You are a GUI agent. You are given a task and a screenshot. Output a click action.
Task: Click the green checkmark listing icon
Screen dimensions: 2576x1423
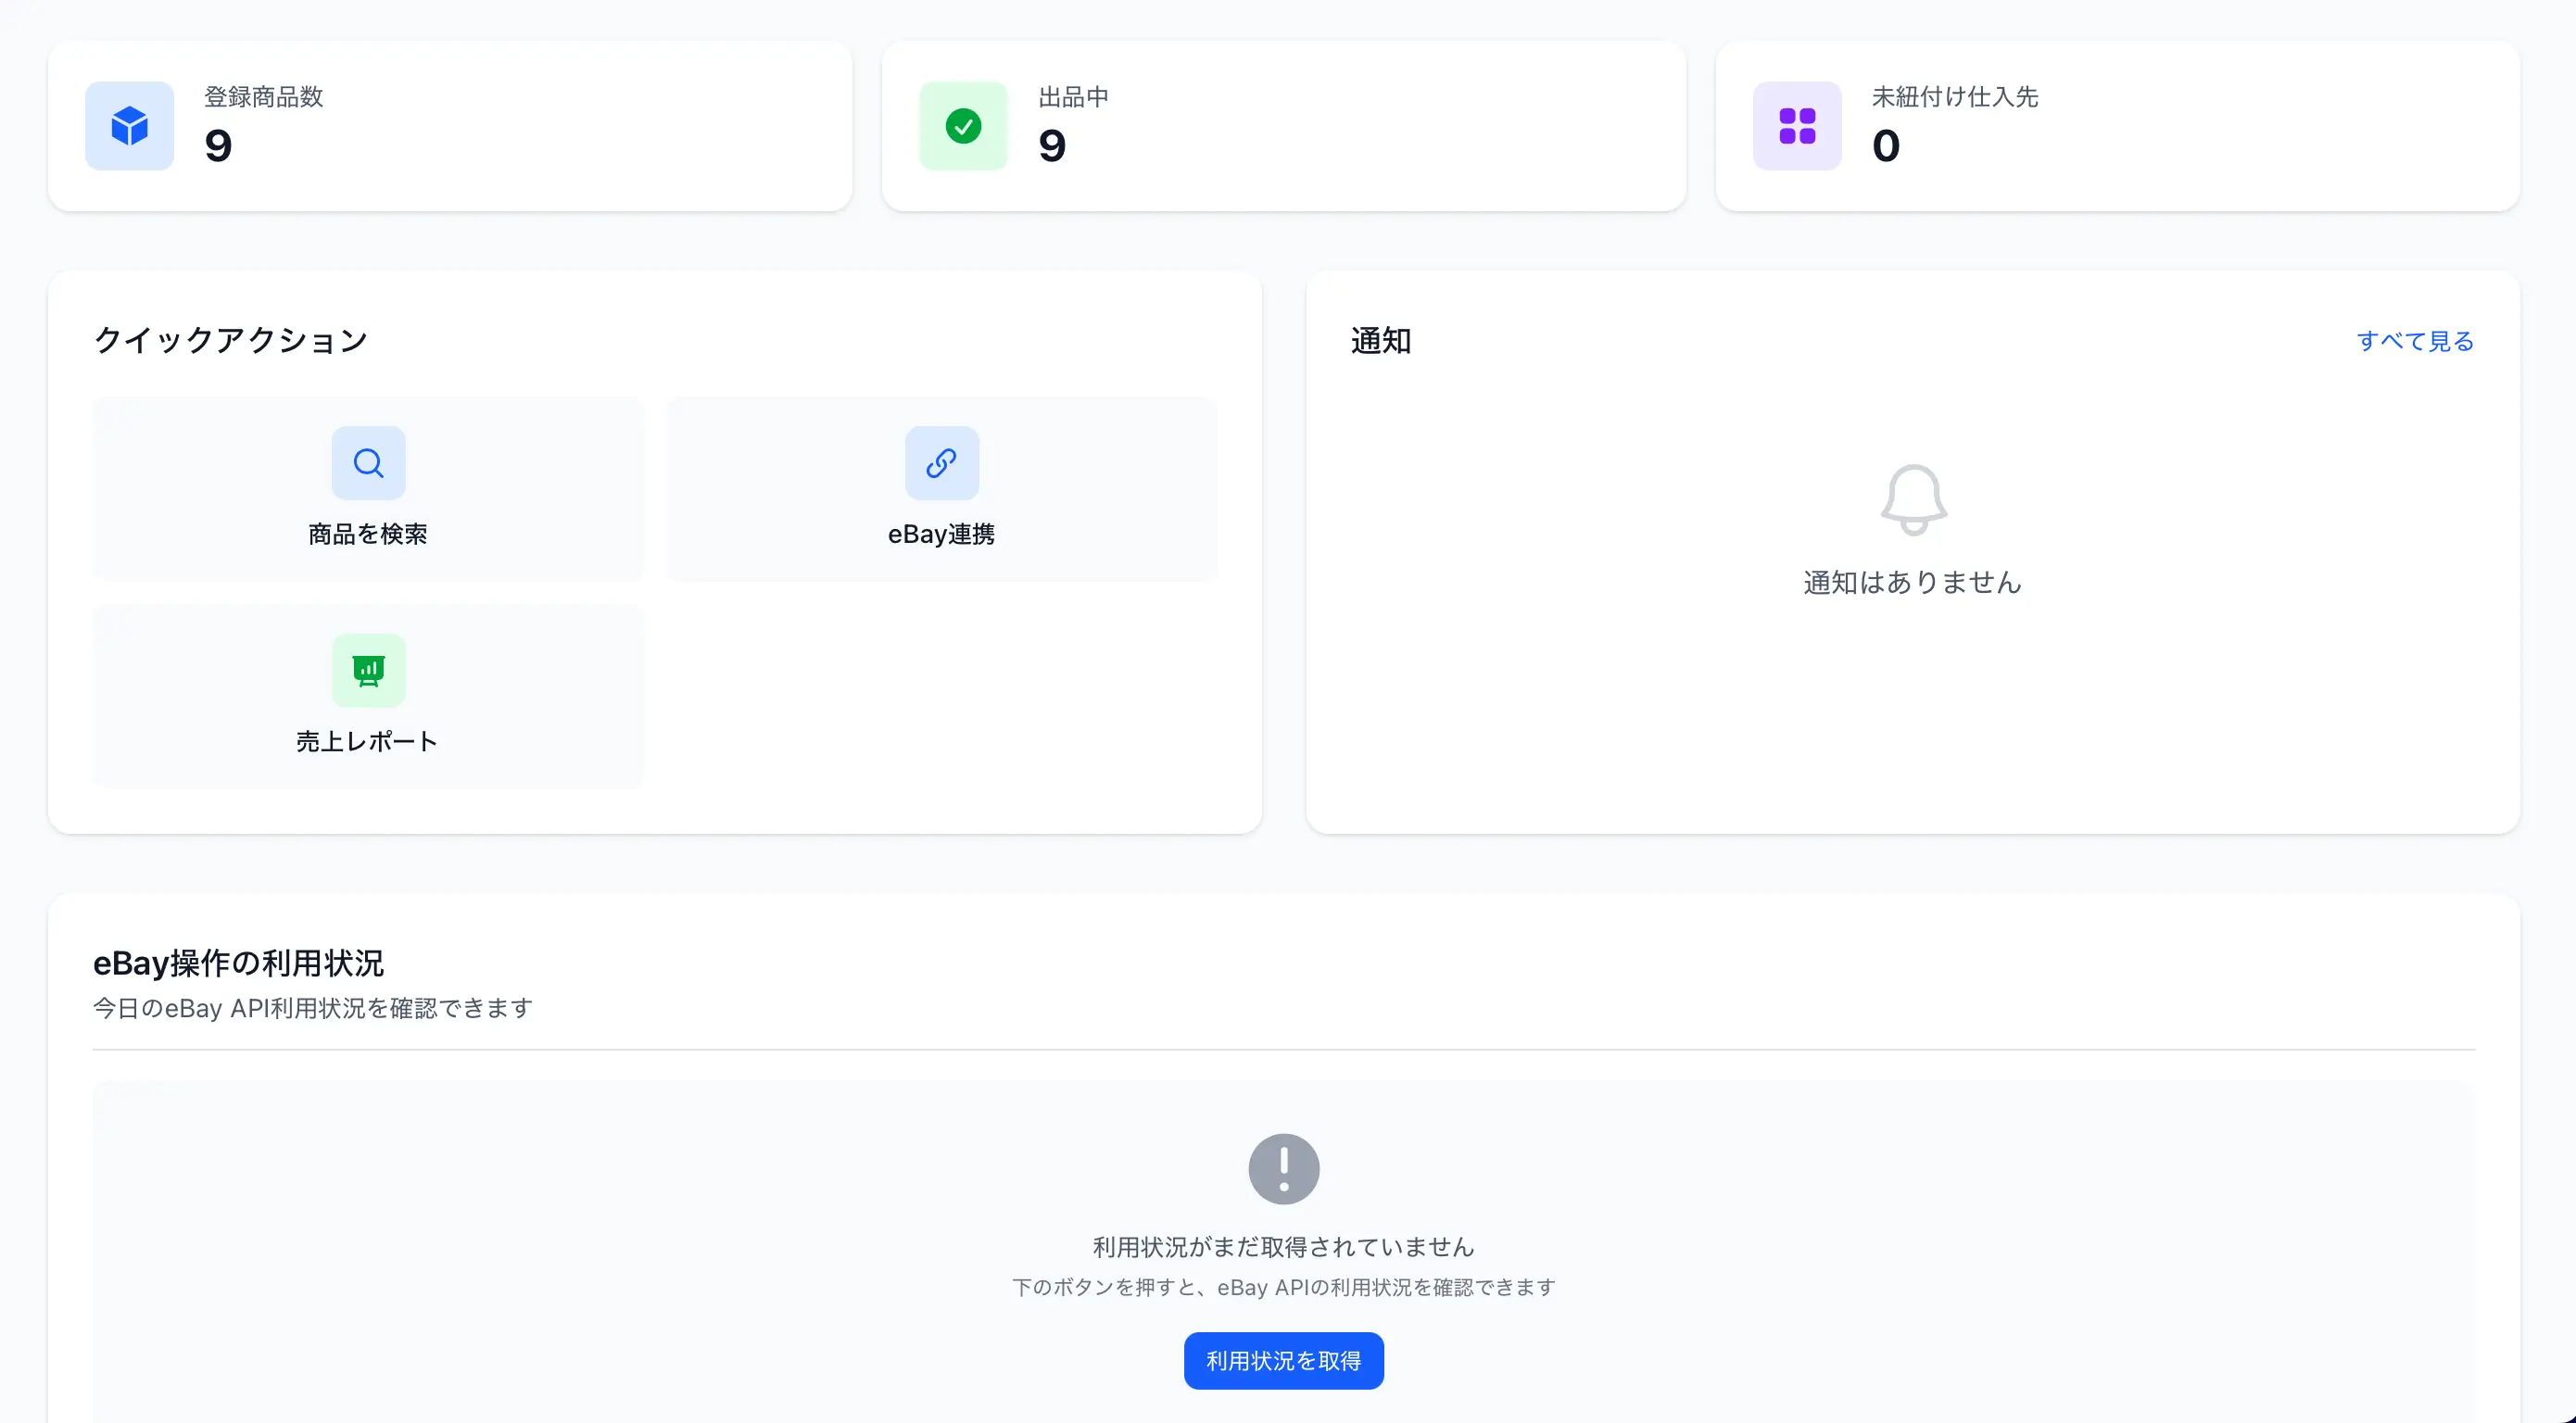963,126
